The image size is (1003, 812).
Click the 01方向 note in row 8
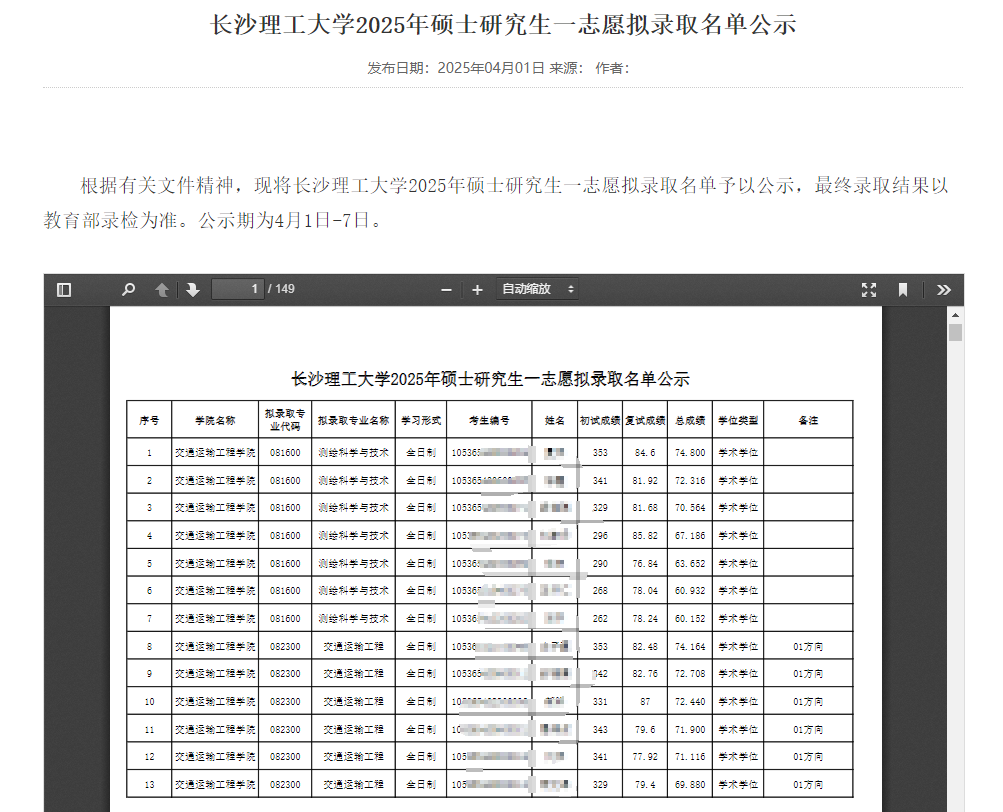click(x=809, y=647)
